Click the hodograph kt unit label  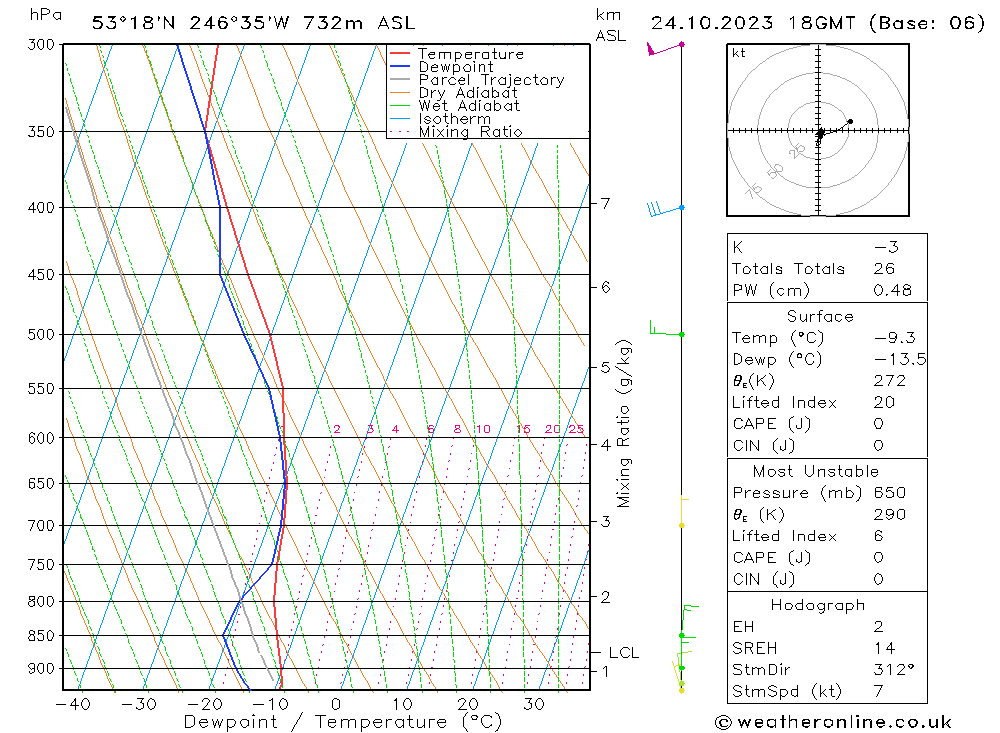(x=739, y=53)
